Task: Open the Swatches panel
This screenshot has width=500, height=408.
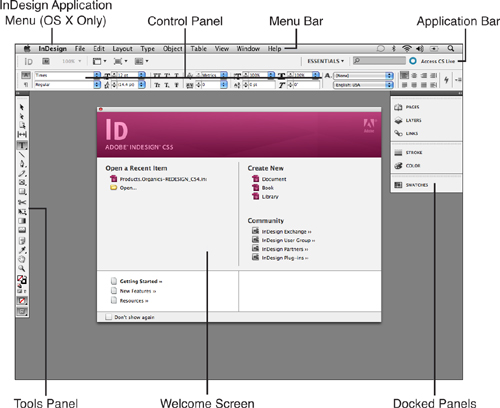Action: point(411,185)
